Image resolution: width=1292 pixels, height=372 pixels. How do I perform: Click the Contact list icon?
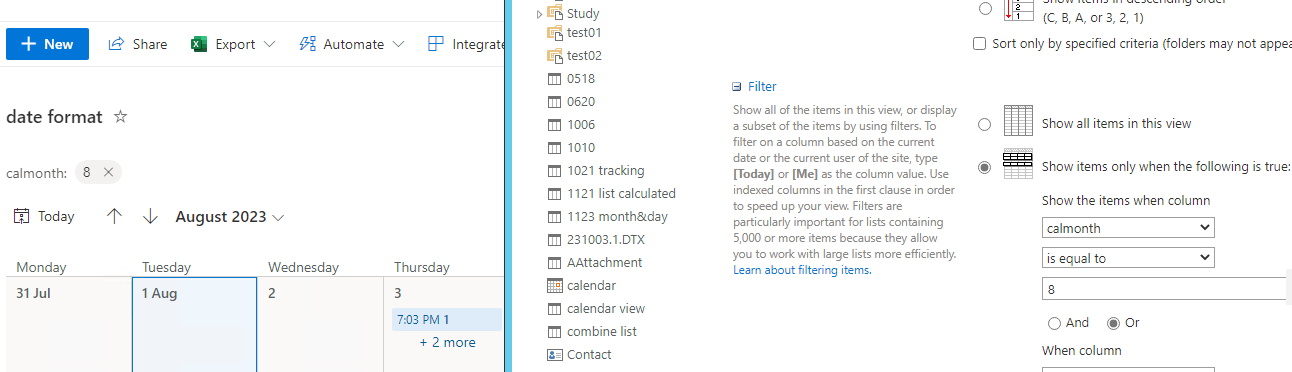pyautogui.click(x=555, y=355)
